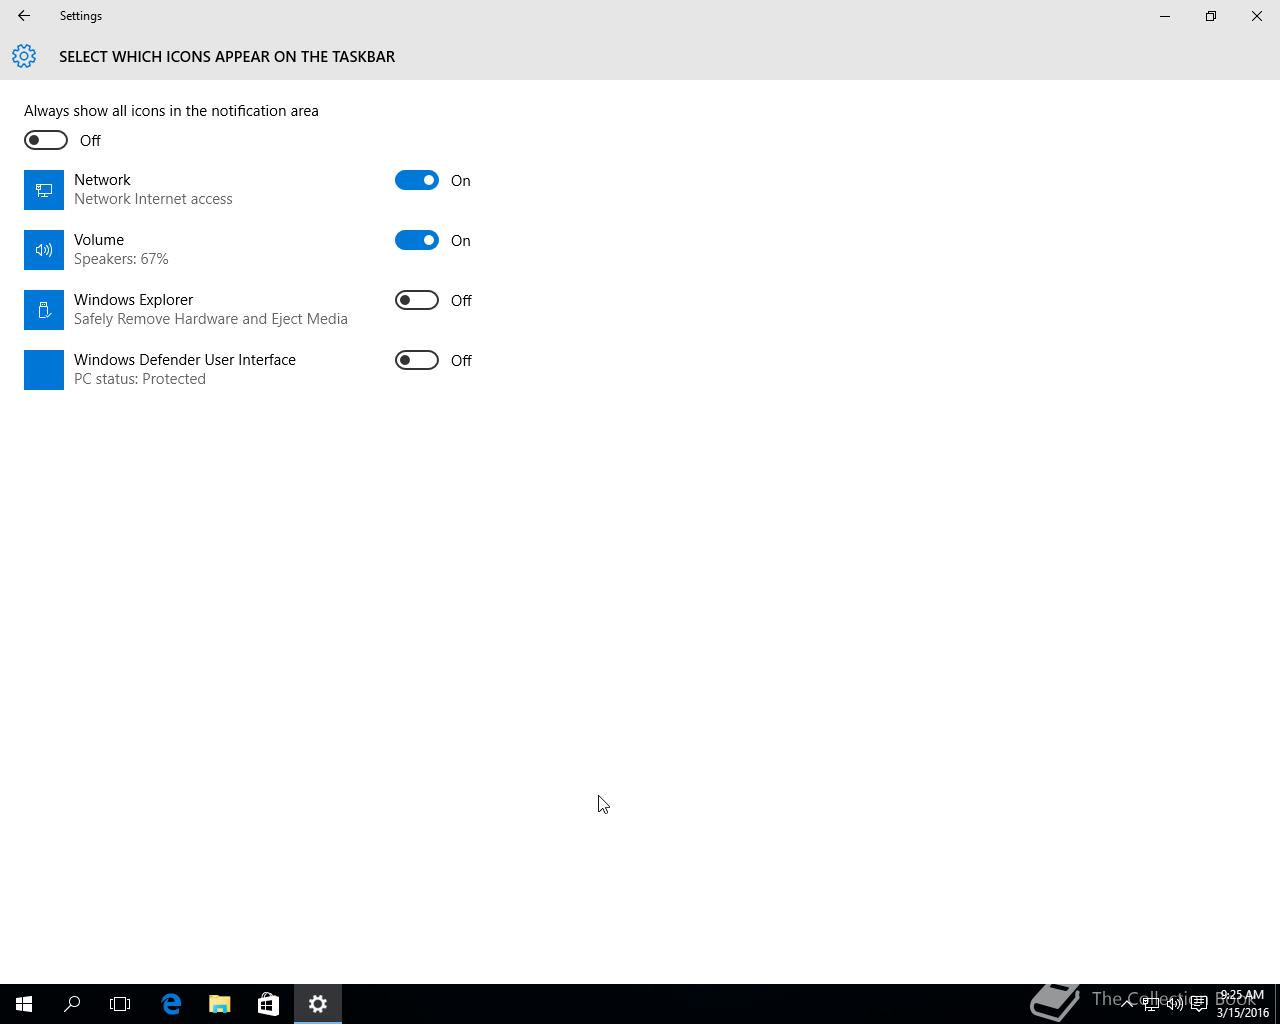Switch off the Volume icon toggle

click(417, 240)
